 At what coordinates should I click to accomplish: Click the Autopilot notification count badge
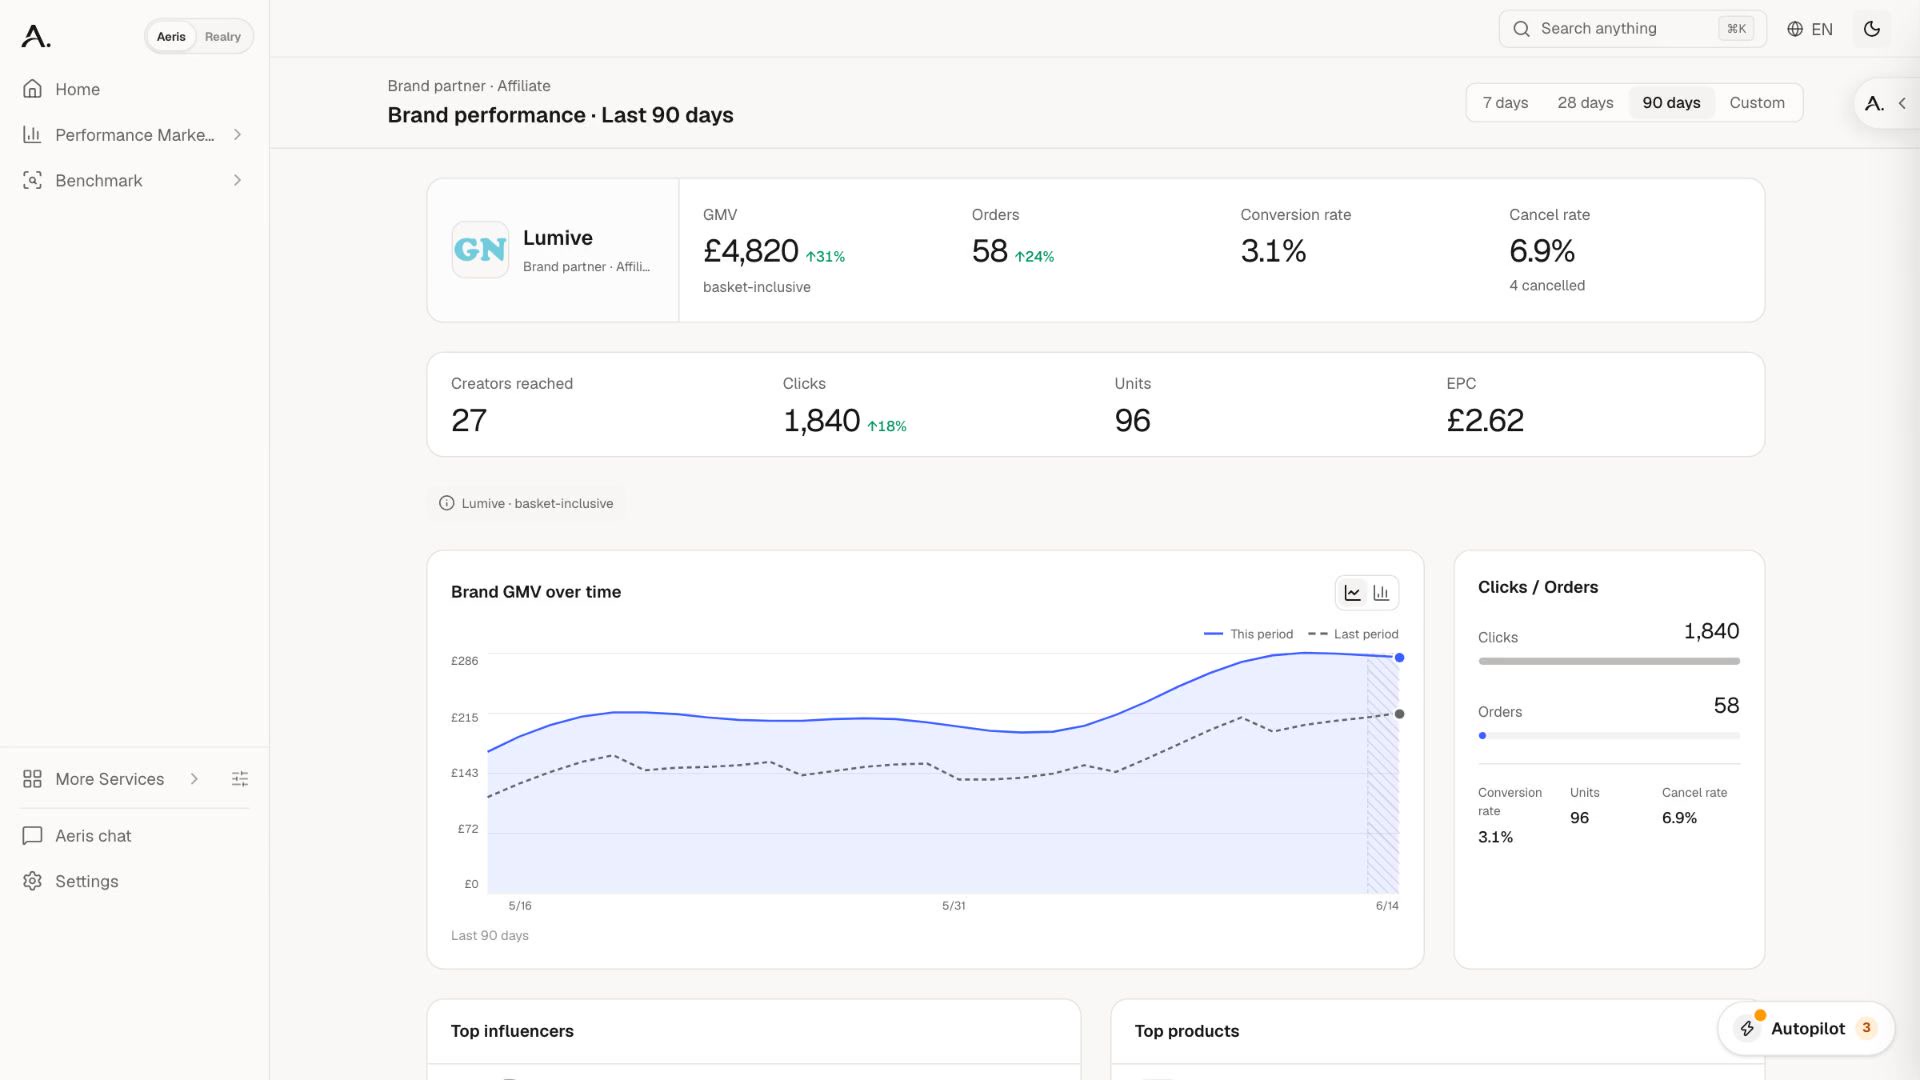[x=1866, y=1029]
